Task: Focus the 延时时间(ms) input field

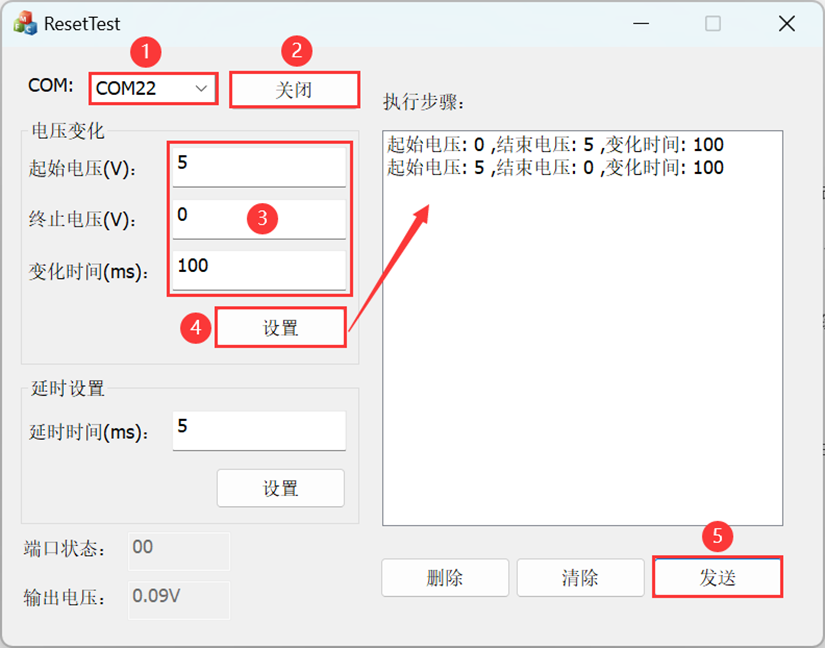Action: pos(259,431)
